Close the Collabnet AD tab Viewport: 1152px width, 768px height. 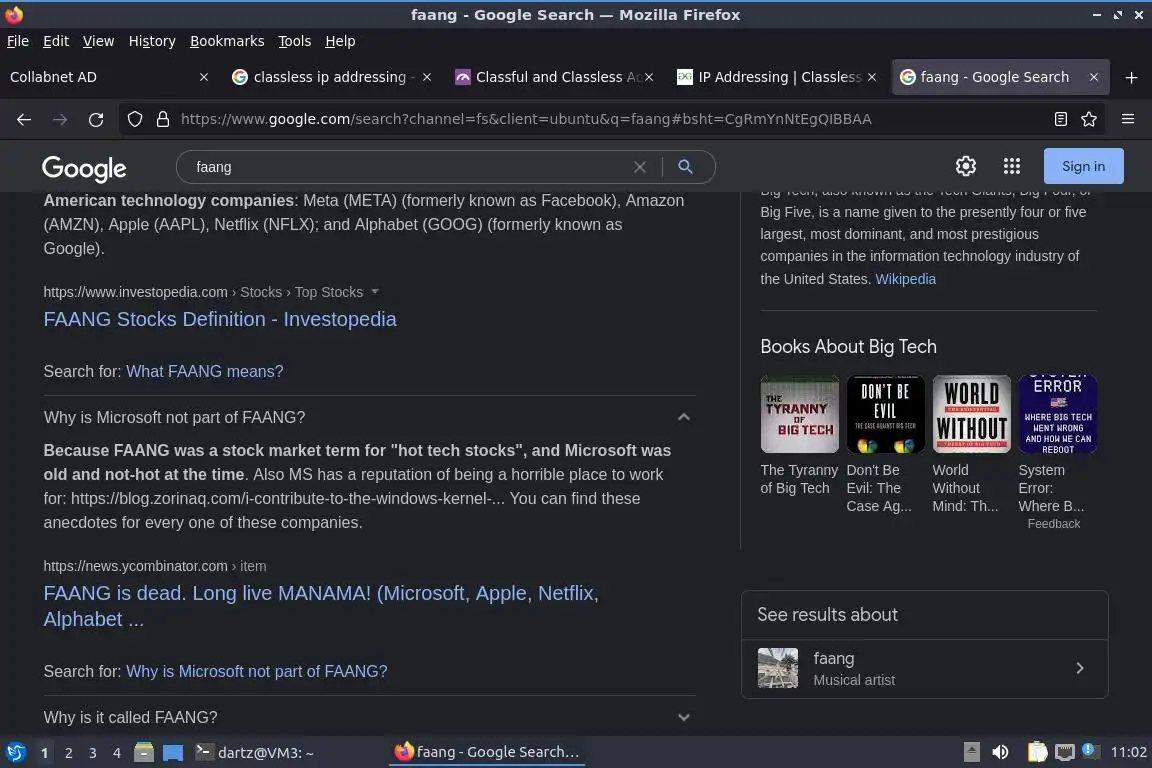coord(204,77)
